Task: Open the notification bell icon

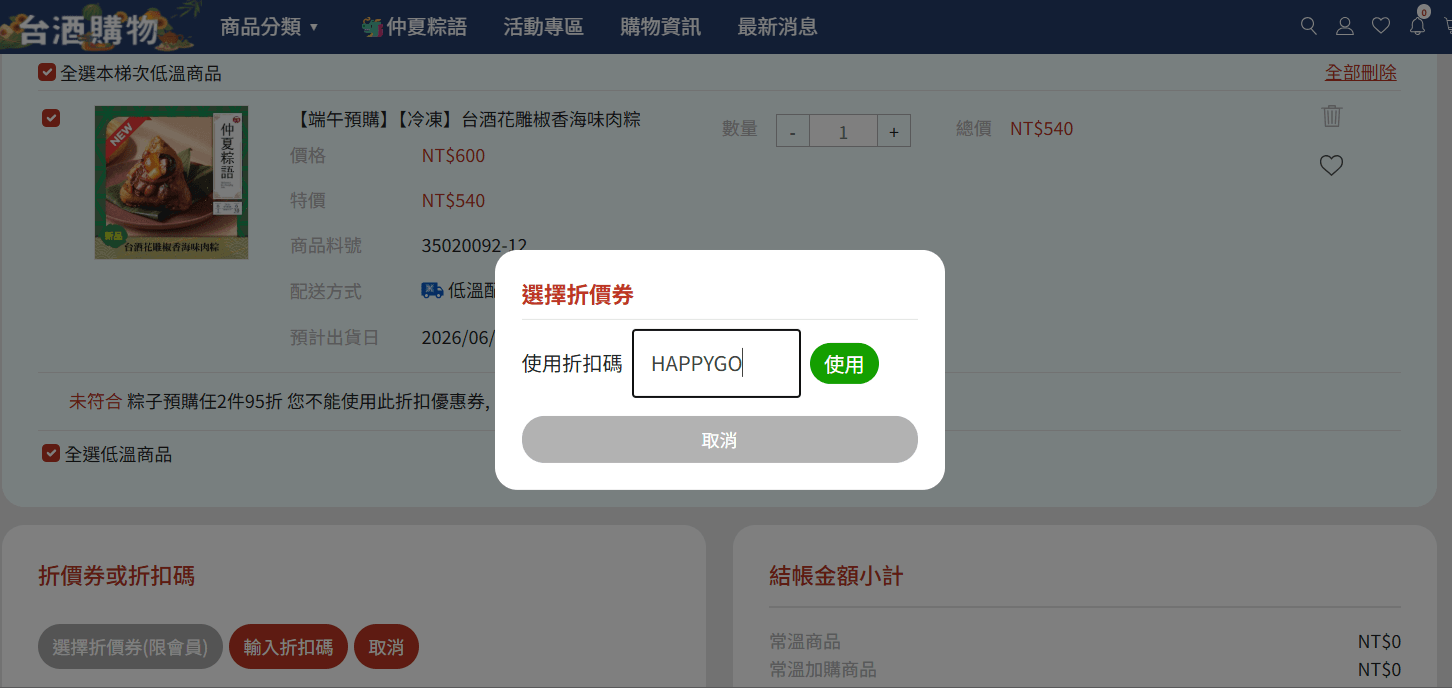Action: coord(1417,26)
